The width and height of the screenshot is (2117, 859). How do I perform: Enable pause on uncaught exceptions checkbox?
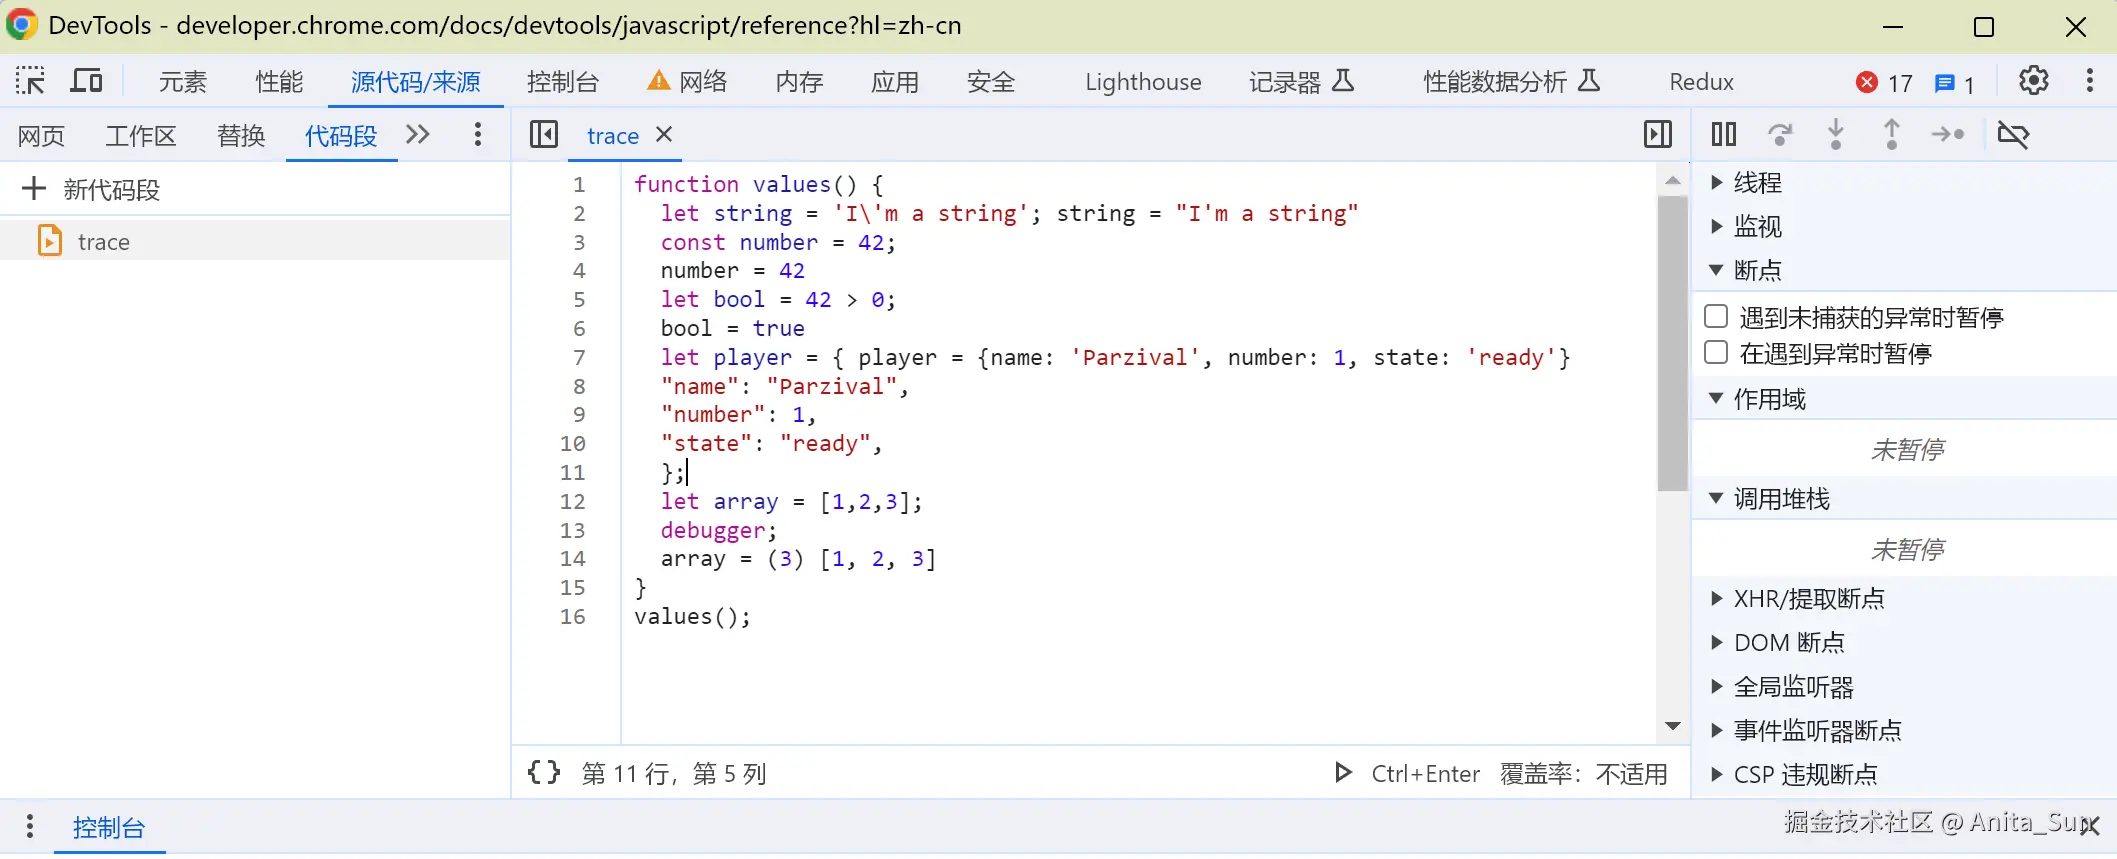tap(1716, 316)
